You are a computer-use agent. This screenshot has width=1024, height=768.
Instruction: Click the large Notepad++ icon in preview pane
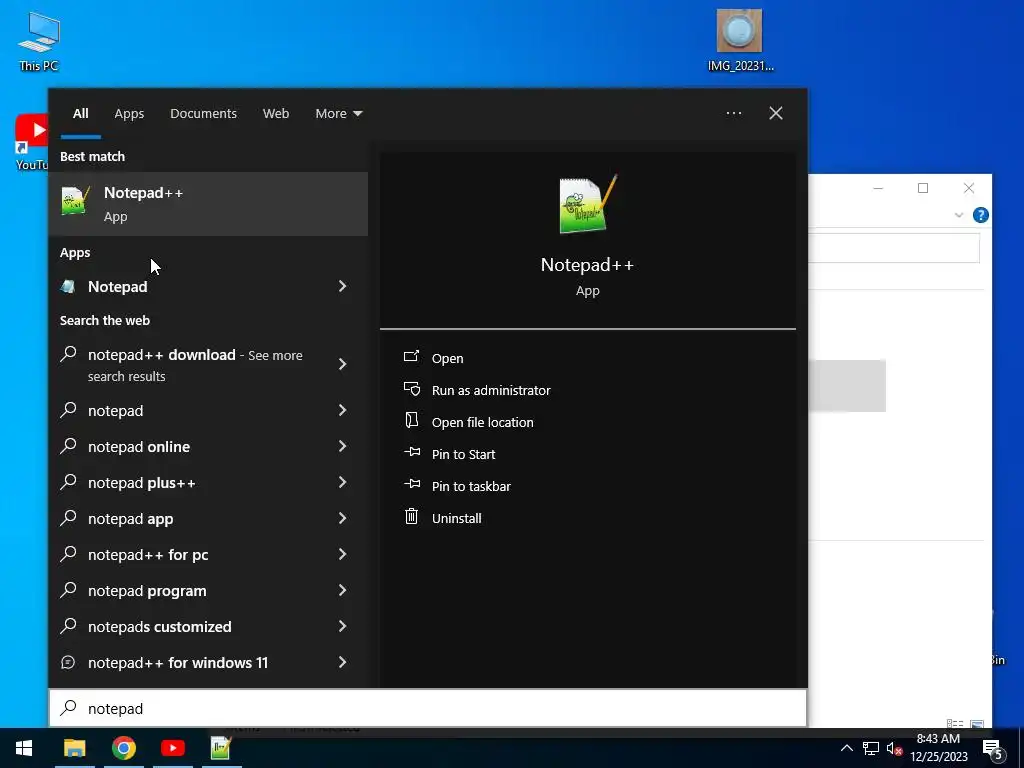[587, 204]
